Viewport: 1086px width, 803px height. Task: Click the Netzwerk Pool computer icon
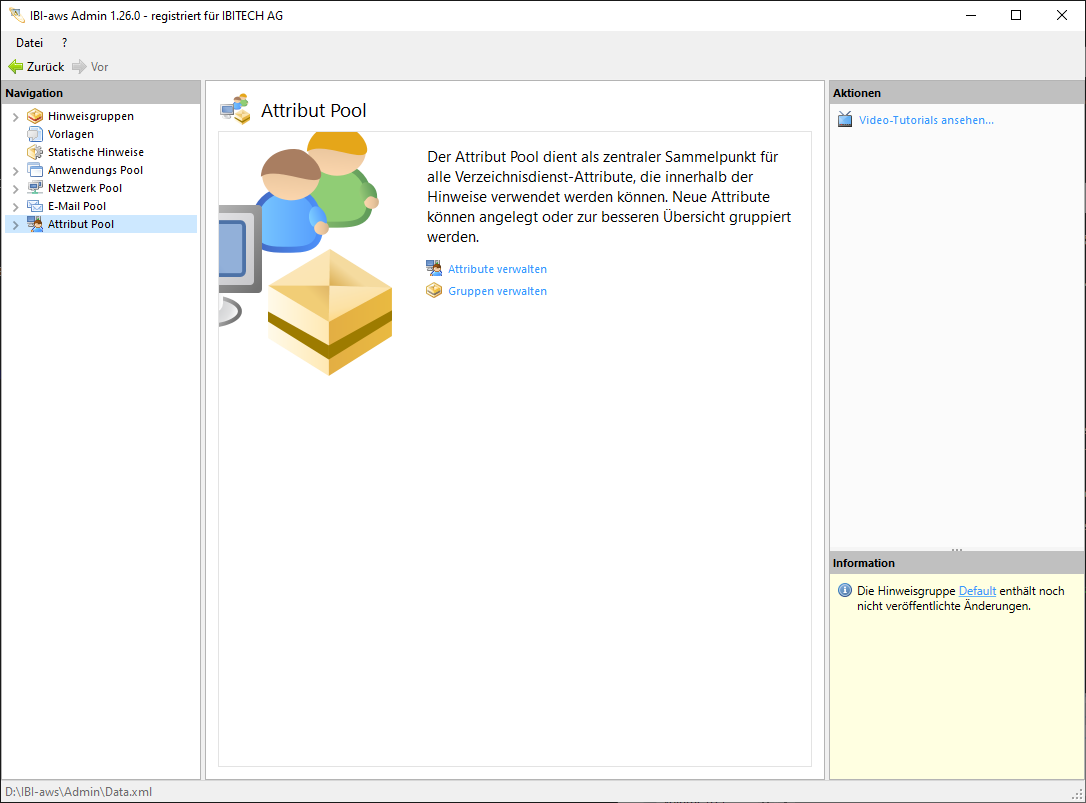(x=35, y=188)
